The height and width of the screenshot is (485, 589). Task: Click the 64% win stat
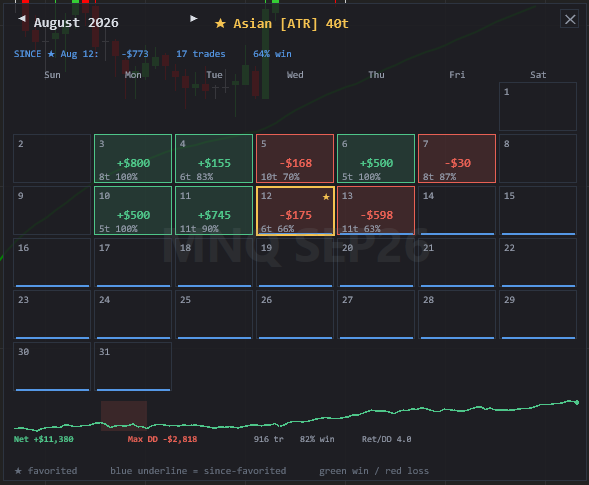coord(272,54)
